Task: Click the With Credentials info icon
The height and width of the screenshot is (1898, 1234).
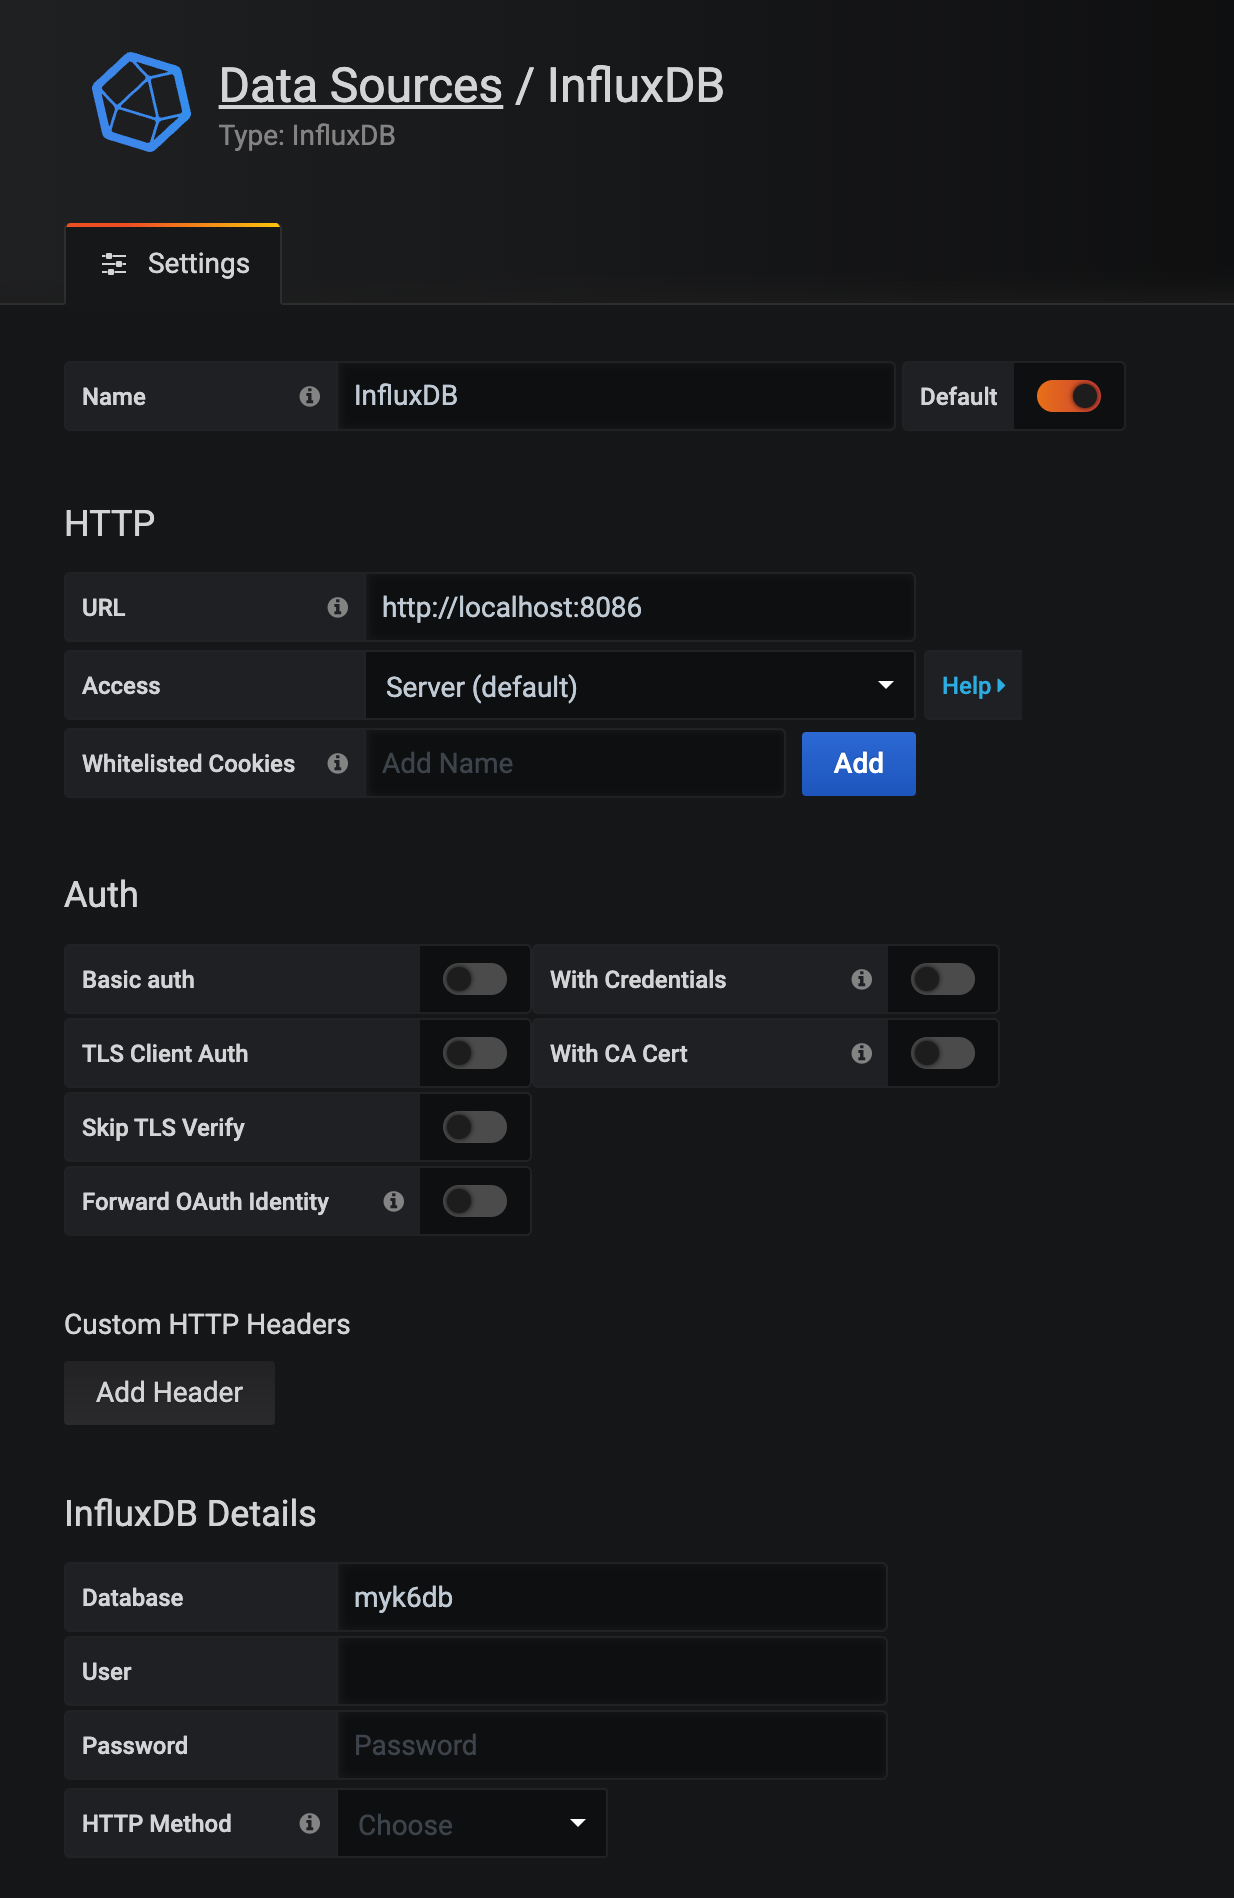Action: (x=862, y=979)
